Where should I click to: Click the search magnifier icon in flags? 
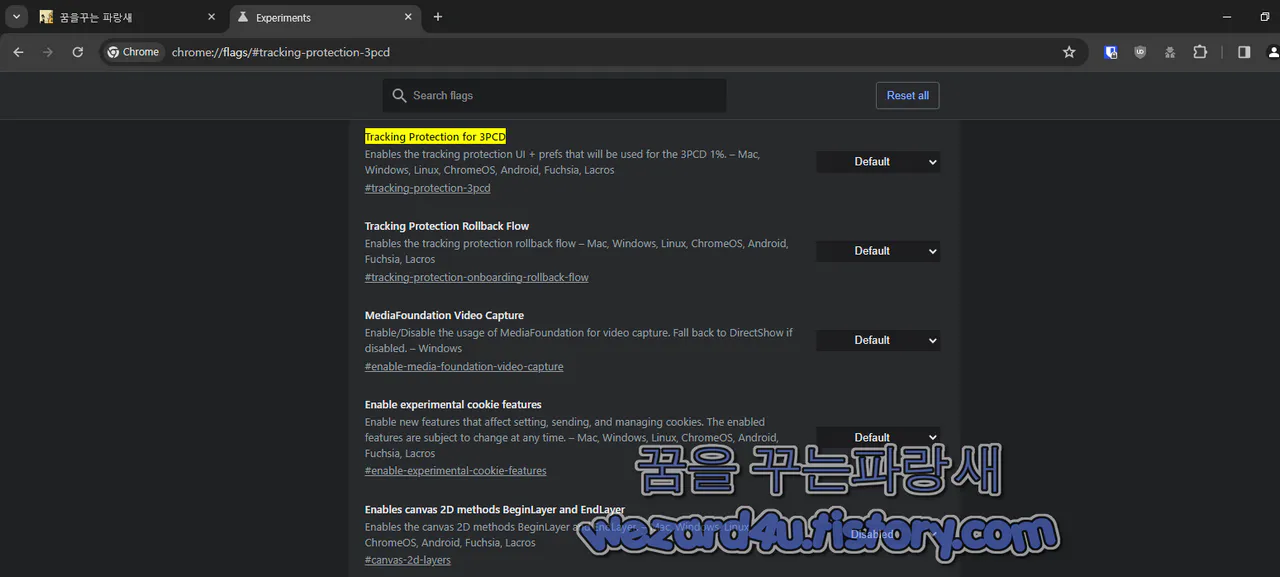pyautogui.click(x=399, y=95)
